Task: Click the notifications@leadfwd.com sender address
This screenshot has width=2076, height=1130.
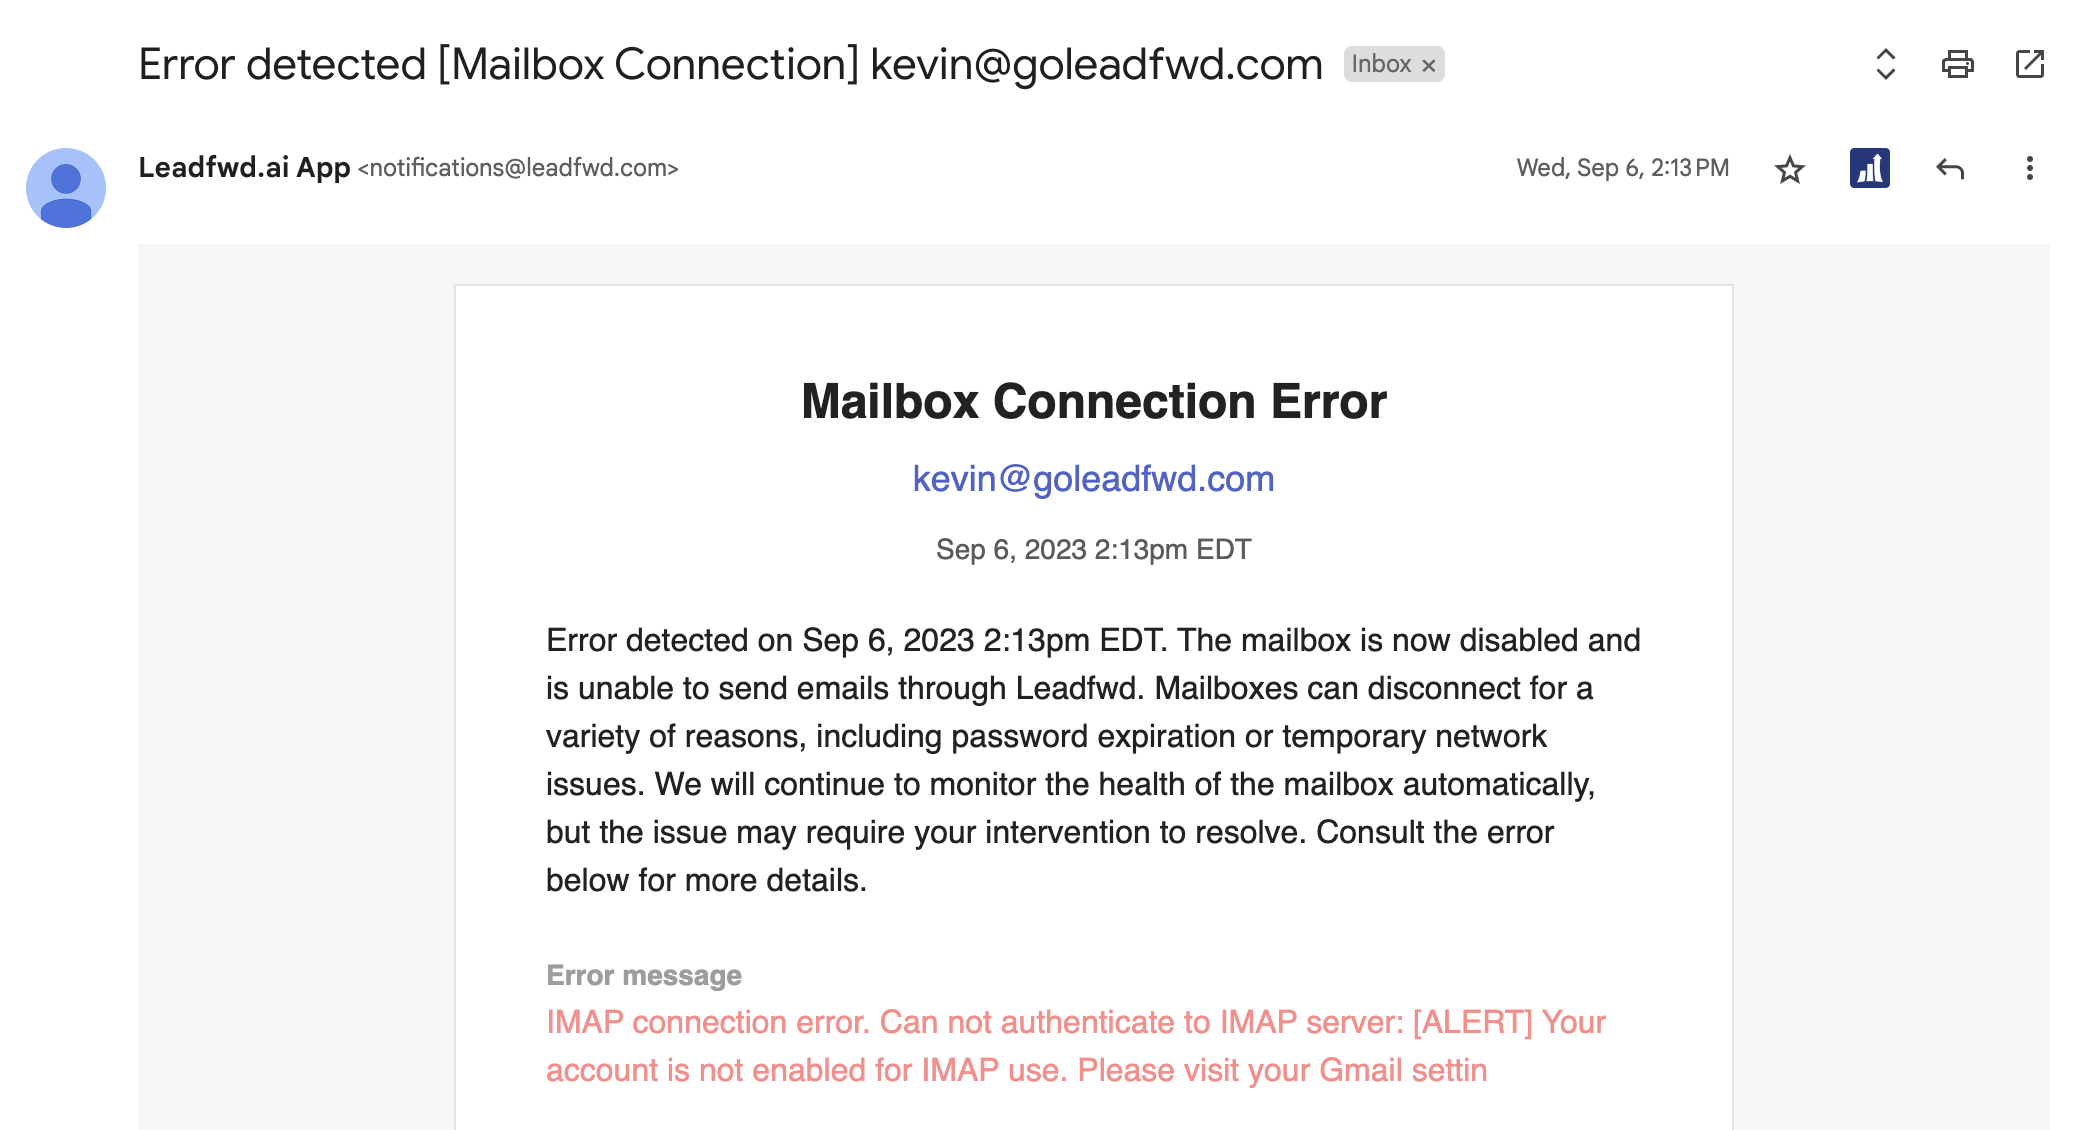Action: [518, 168]
